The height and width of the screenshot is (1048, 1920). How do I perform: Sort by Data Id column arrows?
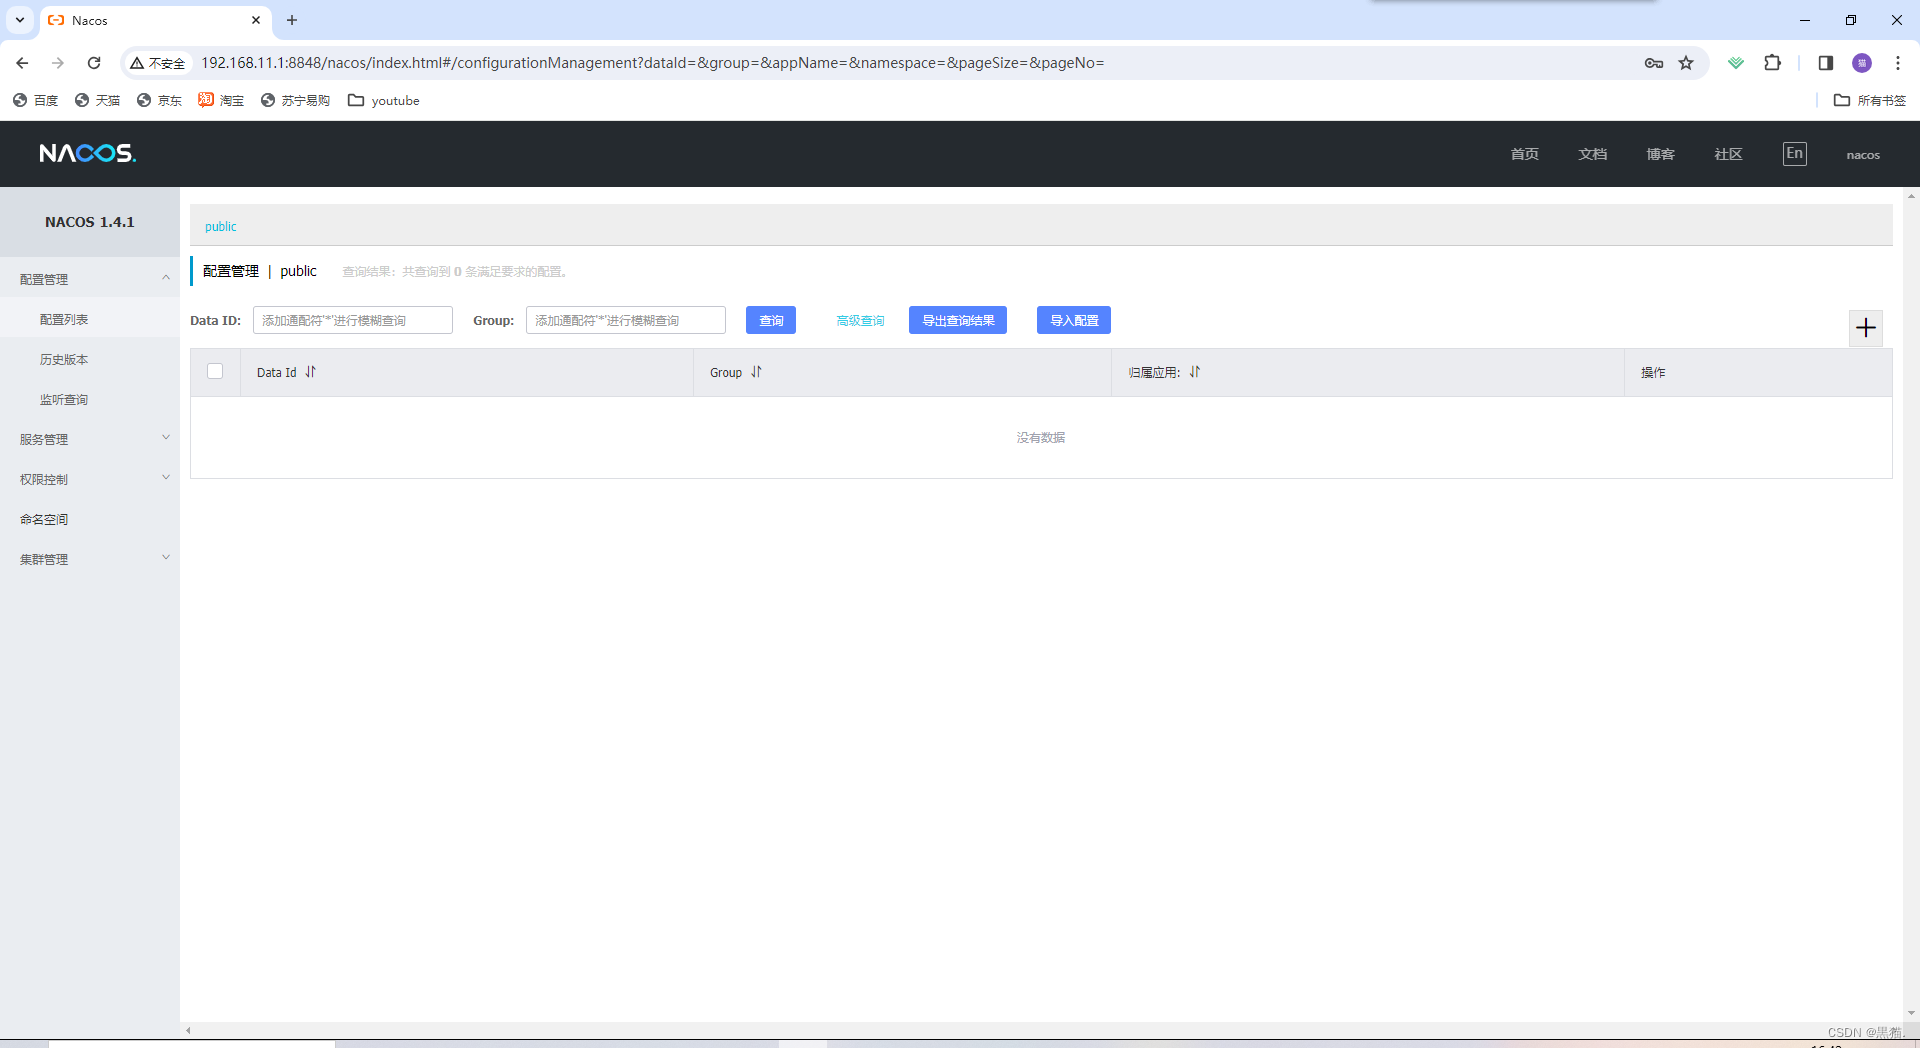tap(311, 372)
